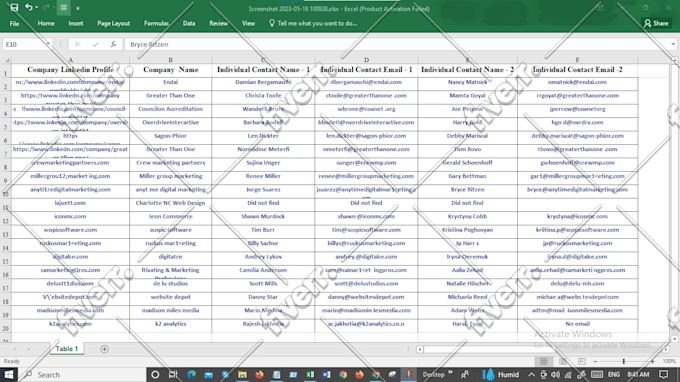This screenshot has width=680, height=382.
Task: Open the Formulas ribbon tab
Action: click(x=156, y=23)
